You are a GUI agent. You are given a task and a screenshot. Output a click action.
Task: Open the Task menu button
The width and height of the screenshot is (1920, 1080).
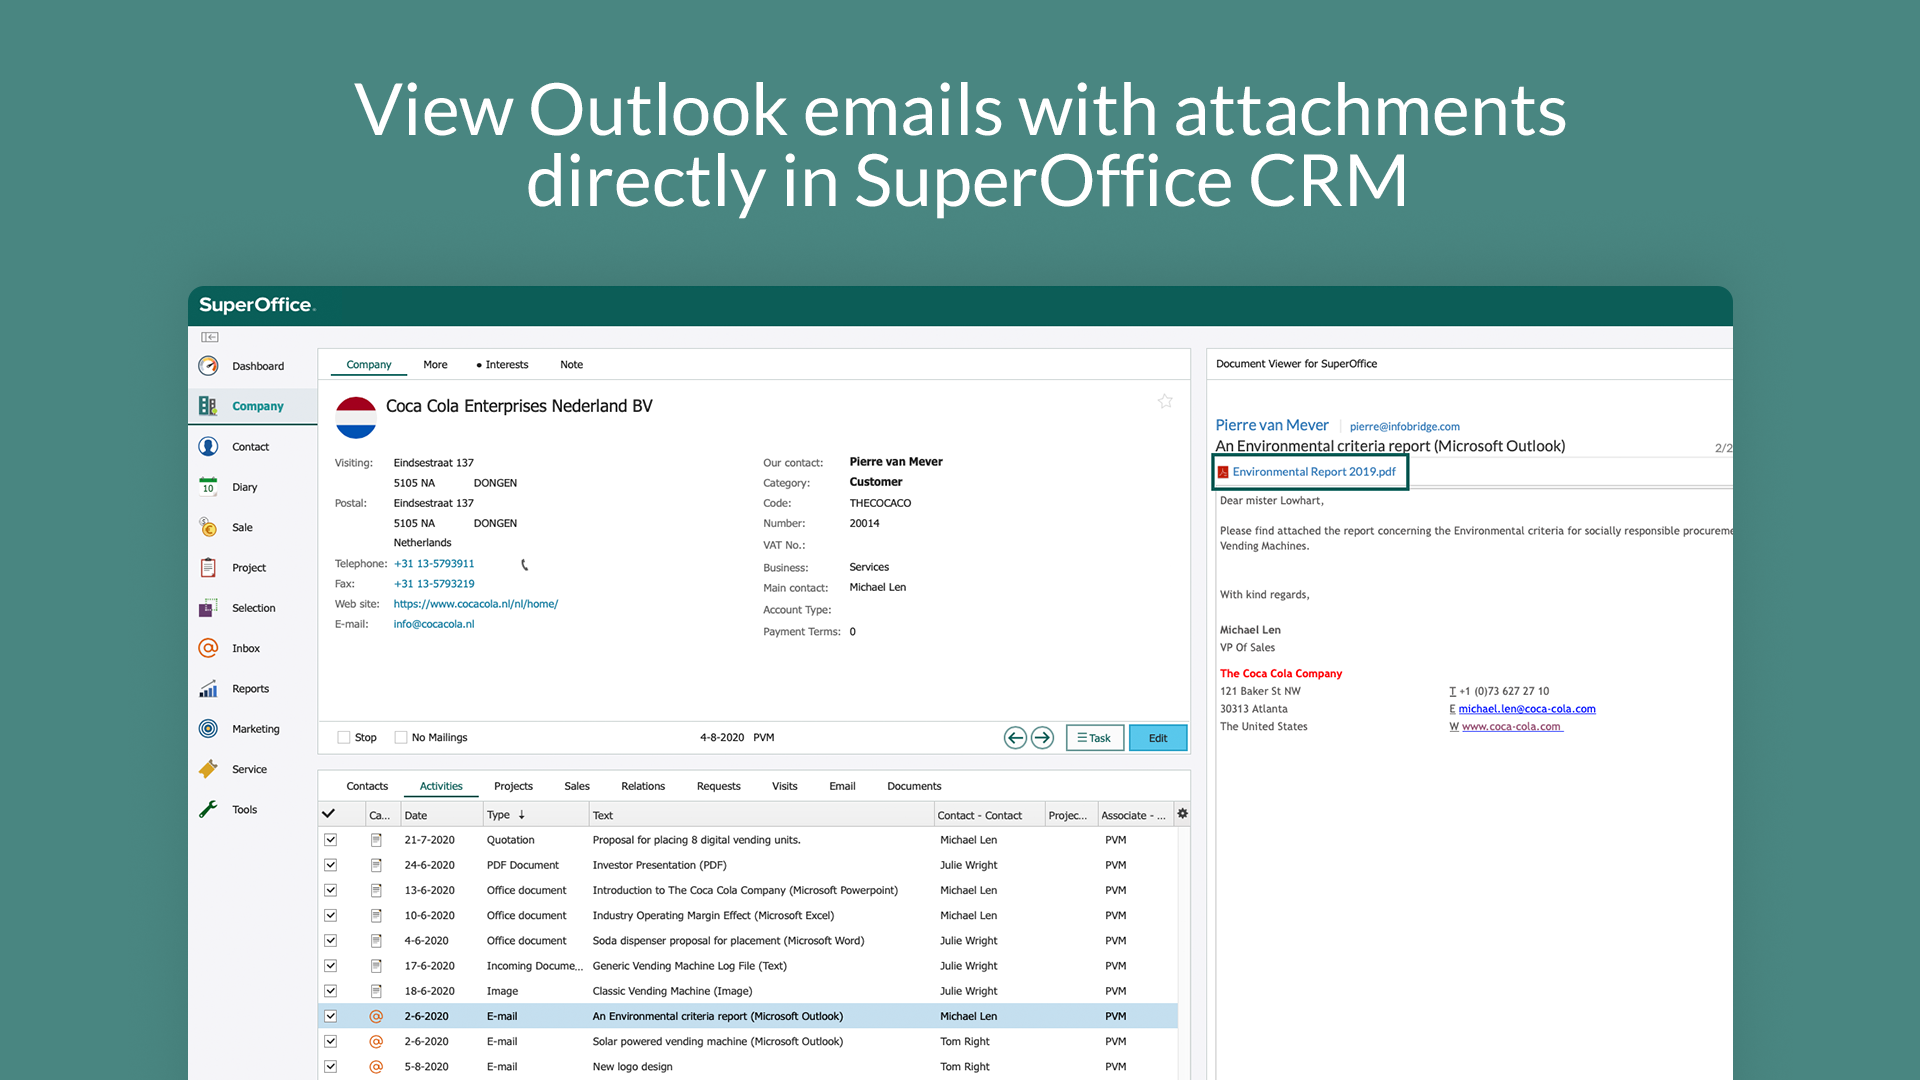pos(1095,738)
